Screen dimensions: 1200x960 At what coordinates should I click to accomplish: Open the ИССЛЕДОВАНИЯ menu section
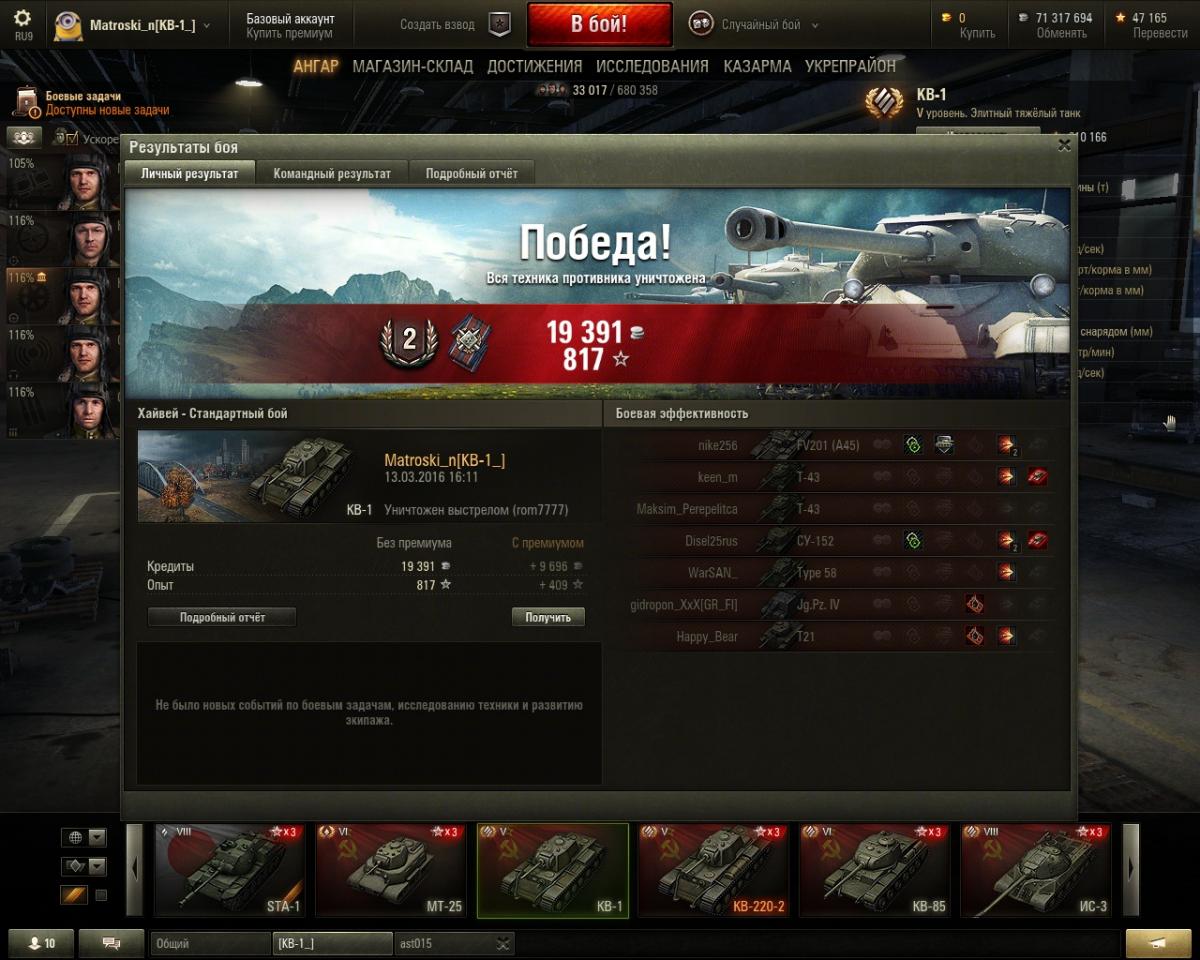pos(652,66)
